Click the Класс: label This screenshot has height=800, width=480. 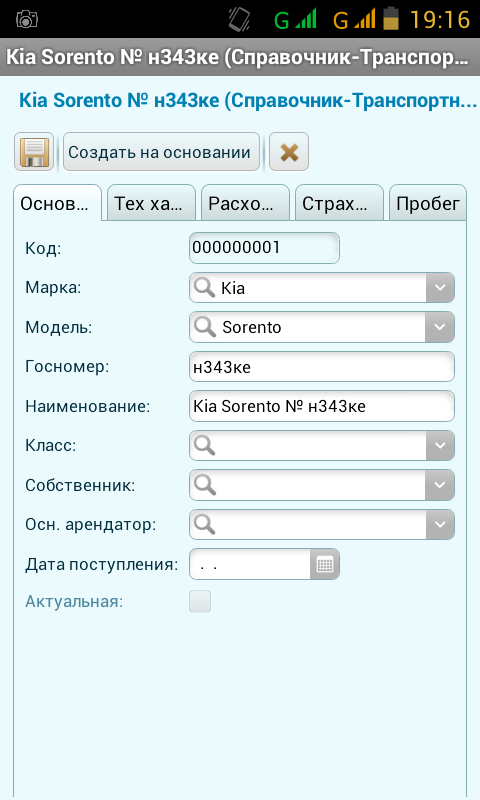50,445
